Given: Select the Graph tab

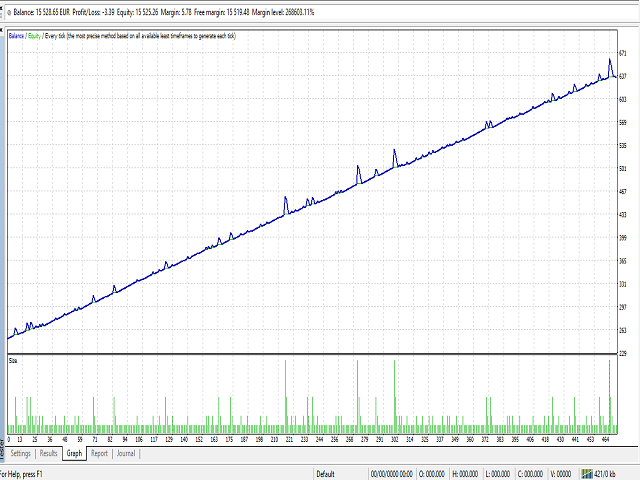Looking at the screenshot, I should click(x=74, y=453).
